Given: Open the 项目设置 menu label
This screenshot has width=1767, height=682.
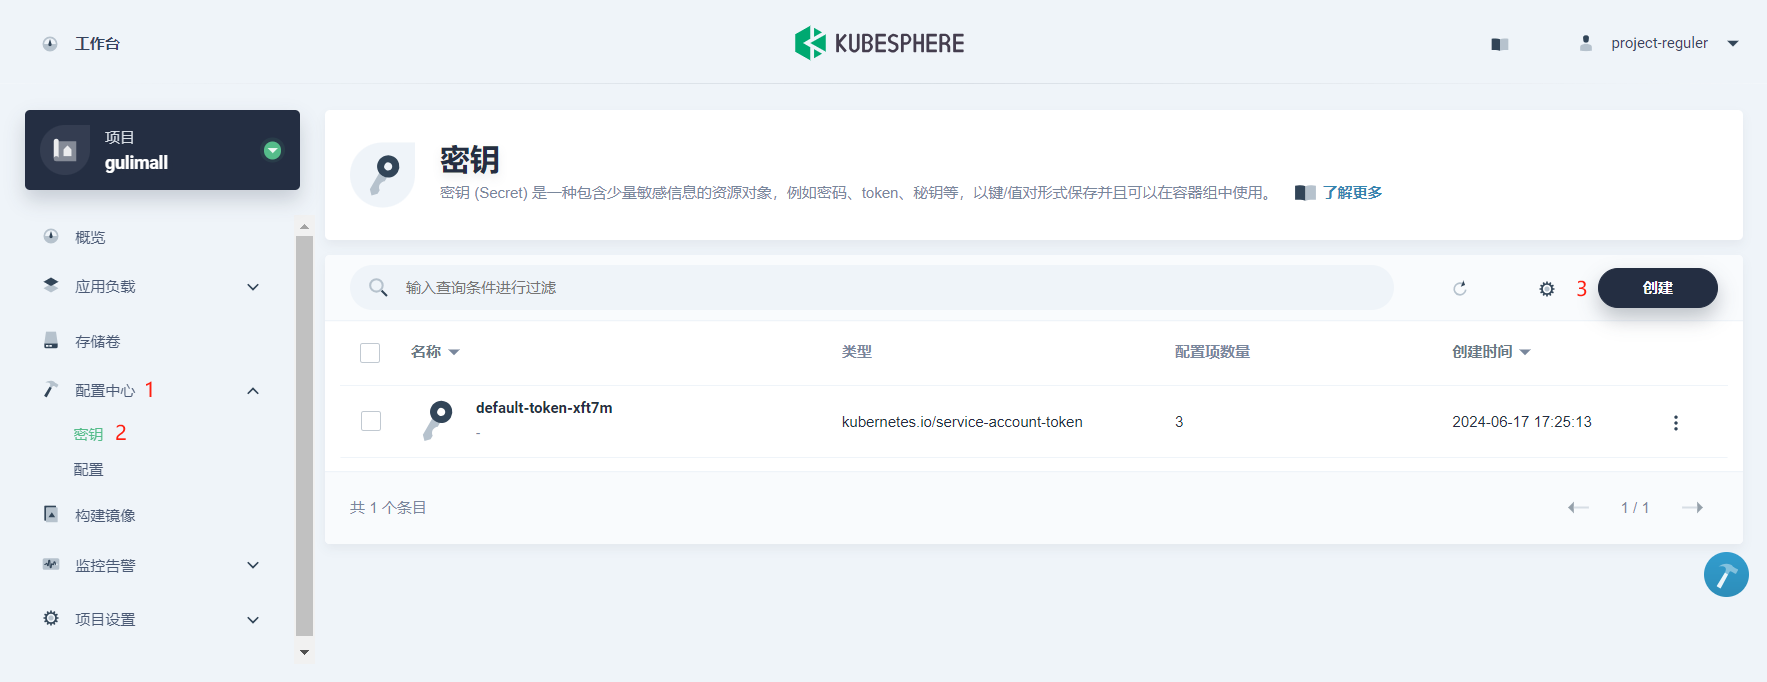Looking at the screenshot, I should (x=105, y=620).
